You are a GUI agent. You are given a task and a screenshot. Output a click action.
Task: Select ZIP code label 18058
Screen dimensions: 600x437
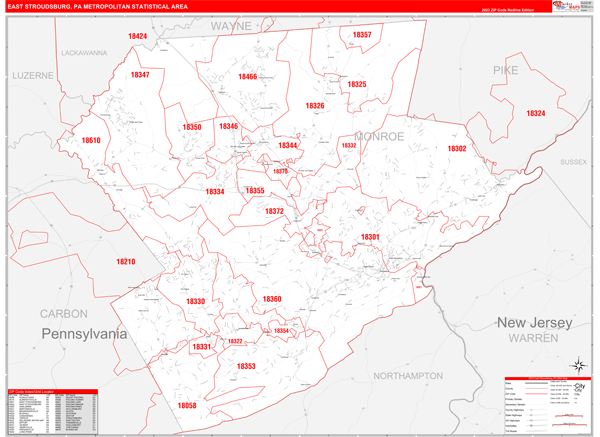click(x=187, y=406)
